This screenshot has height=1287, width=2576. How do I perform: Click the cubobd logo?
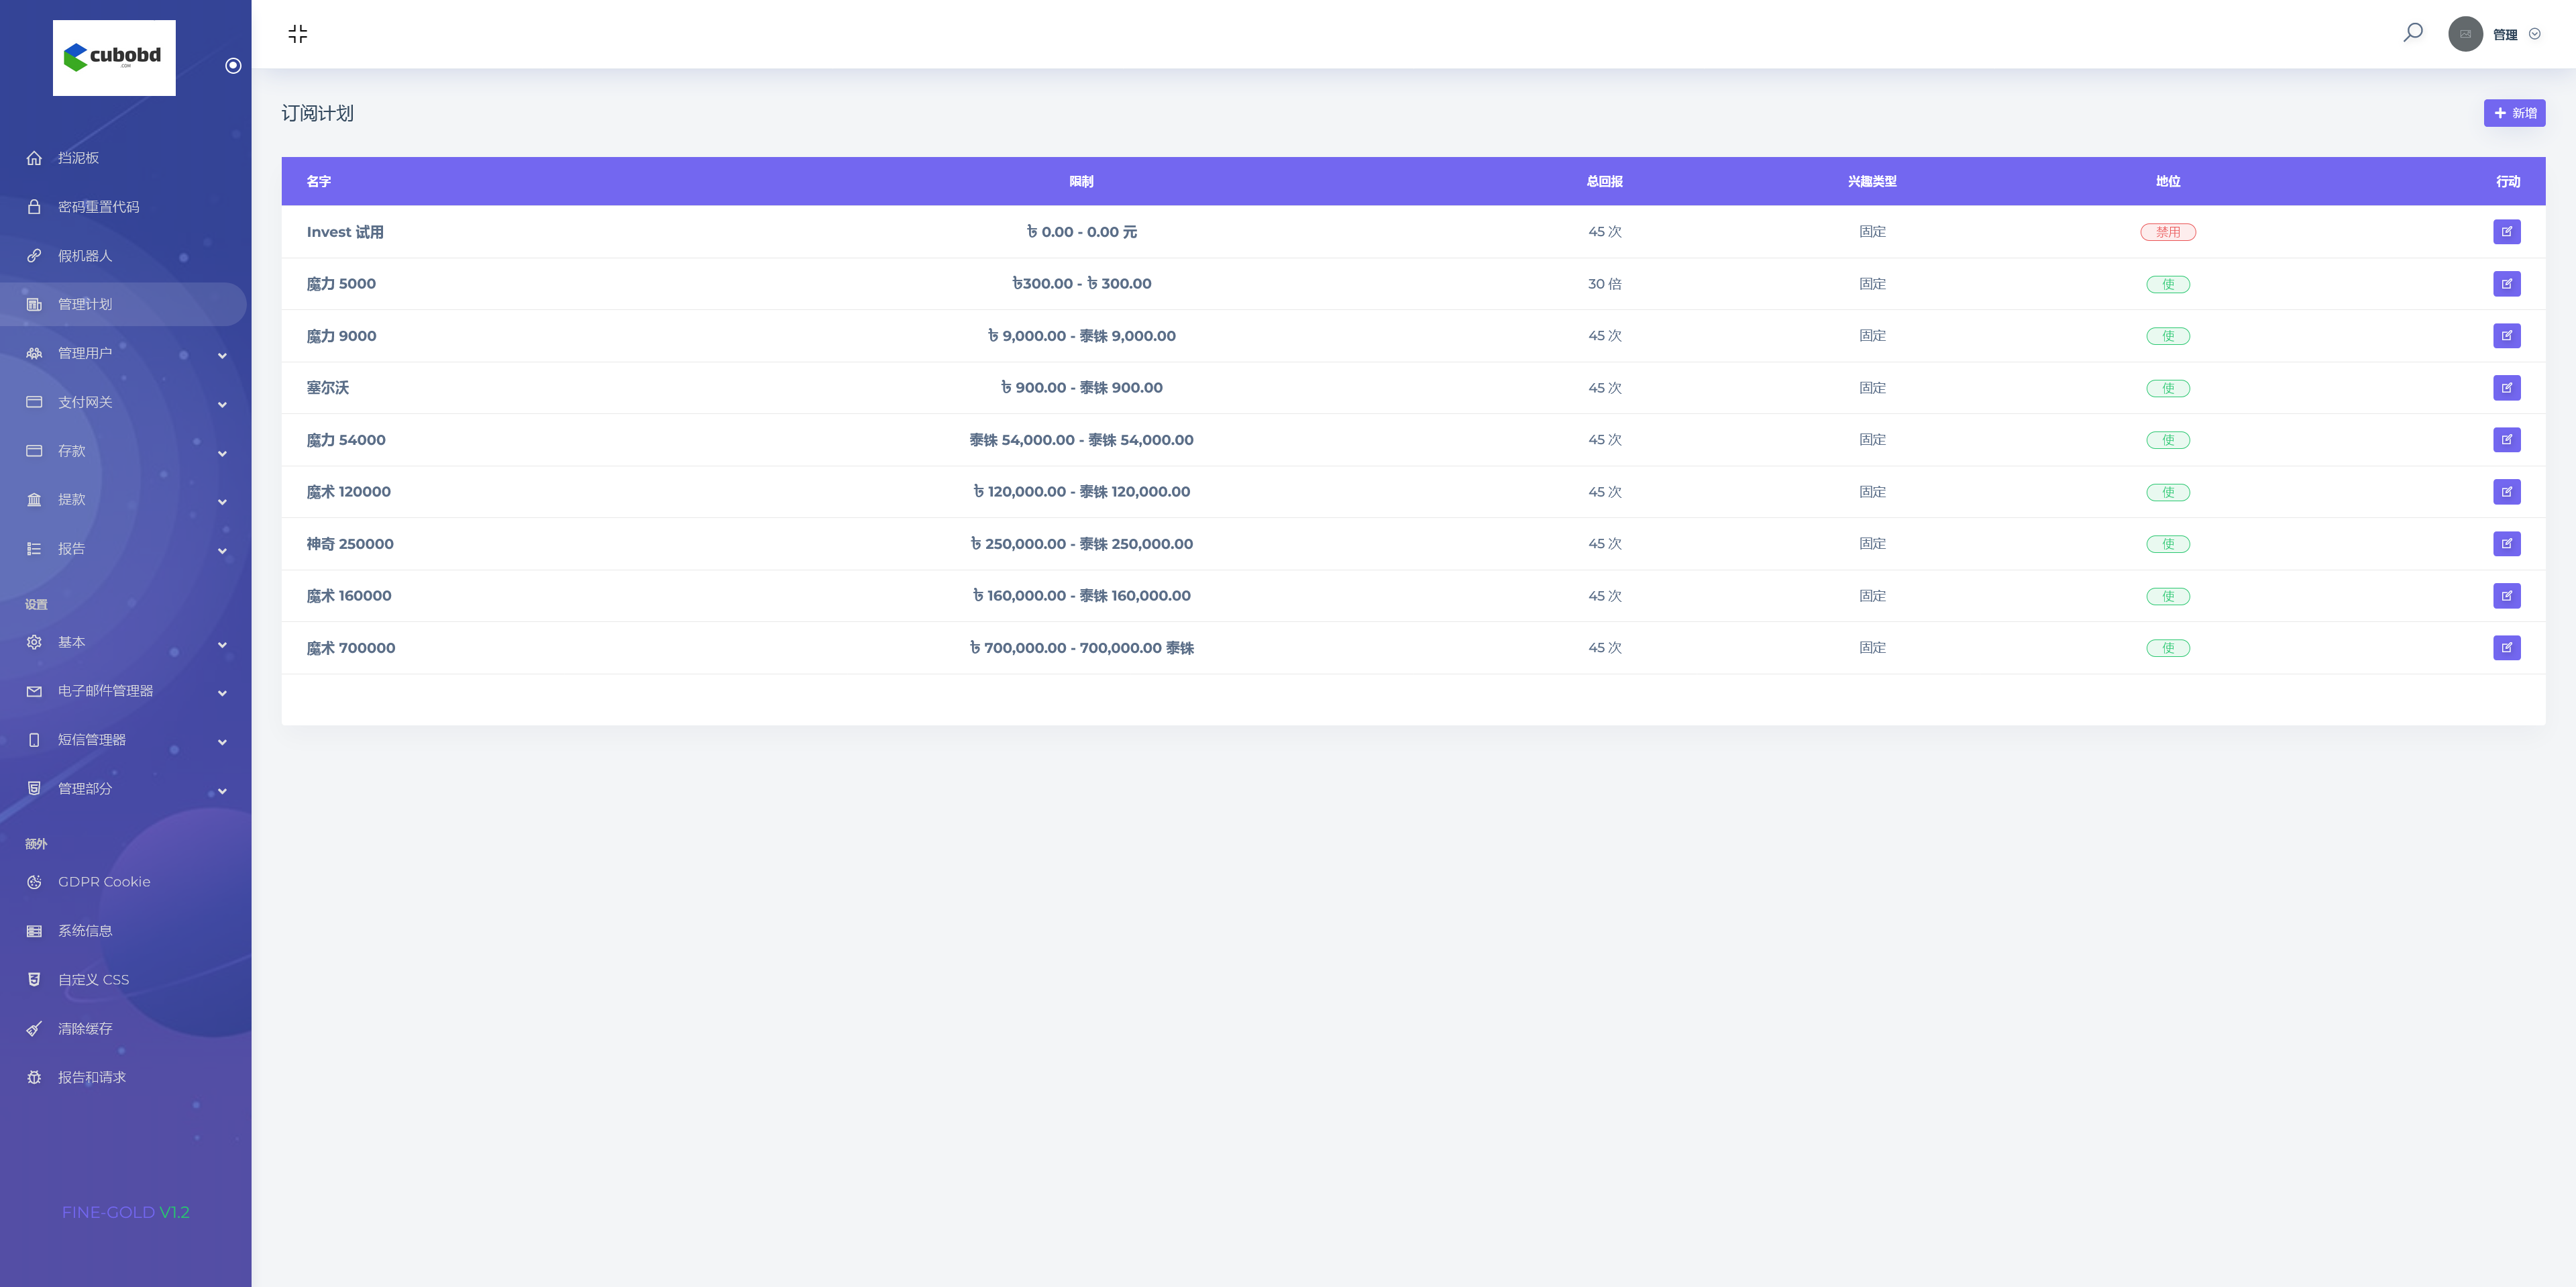click(114, 57)
